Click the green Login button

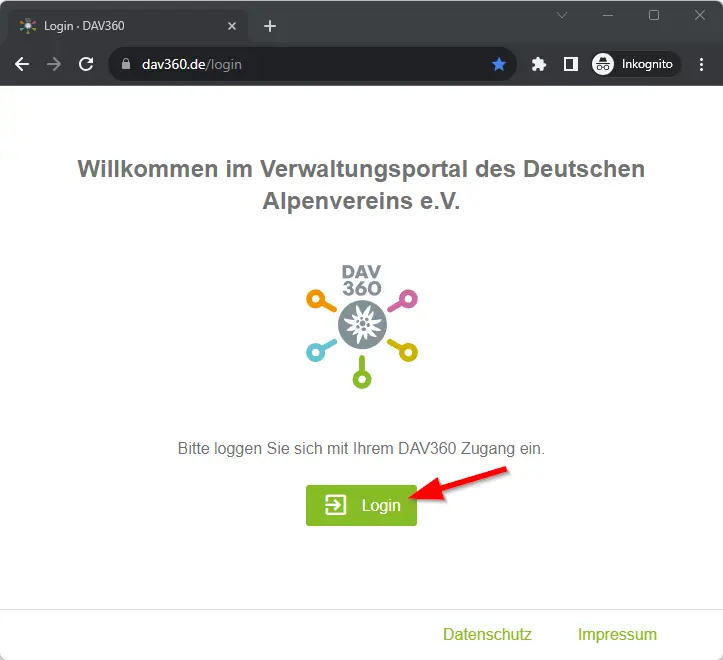click(x=361, y=505)
